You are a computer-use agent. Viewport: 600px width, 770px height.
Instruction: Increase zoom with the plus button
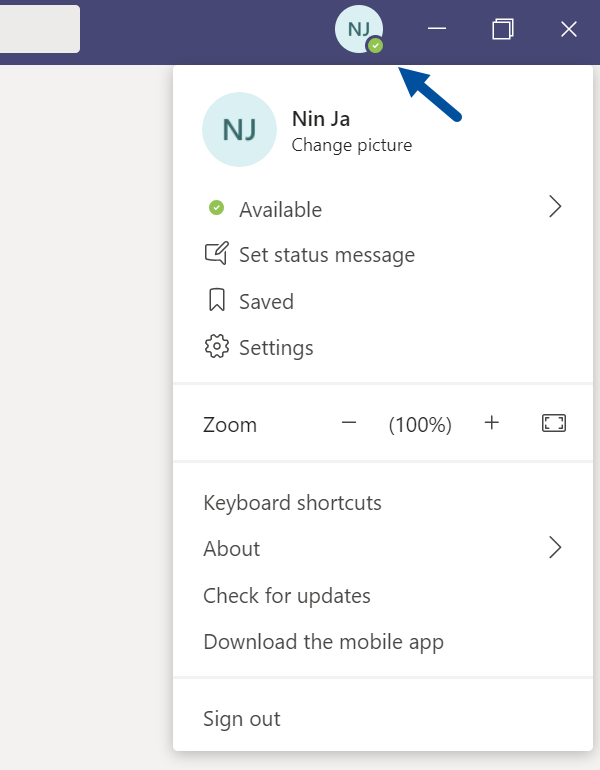491,423
